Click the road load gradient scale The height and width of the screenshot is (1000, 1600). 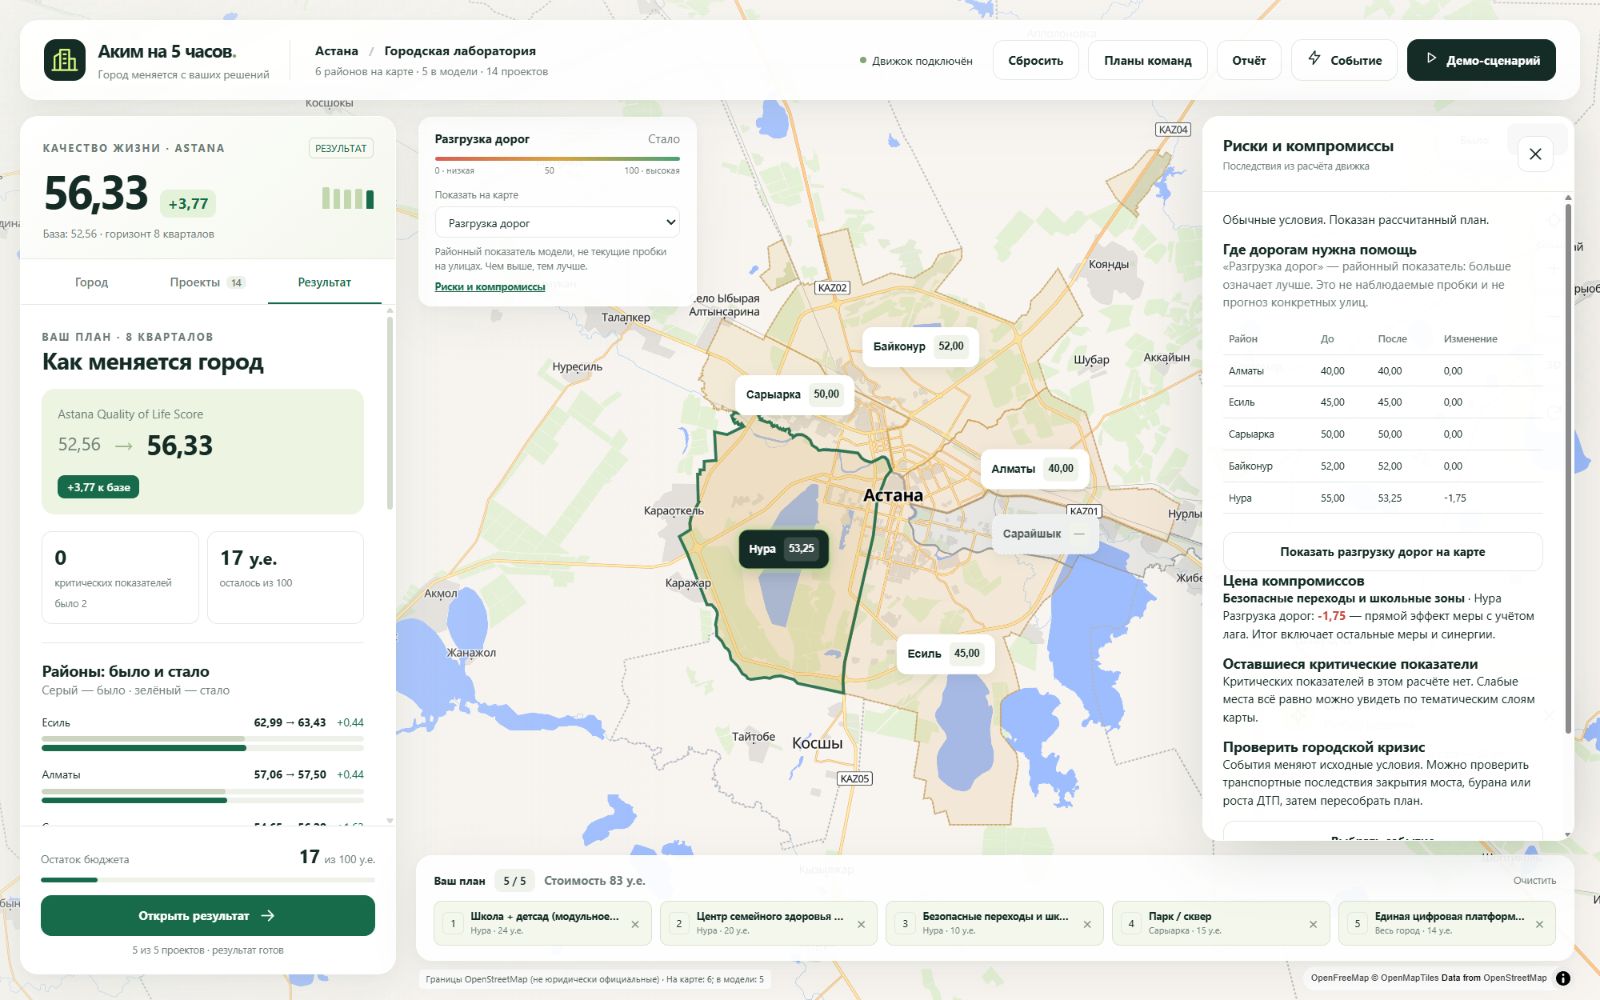[x=557, y=158]
